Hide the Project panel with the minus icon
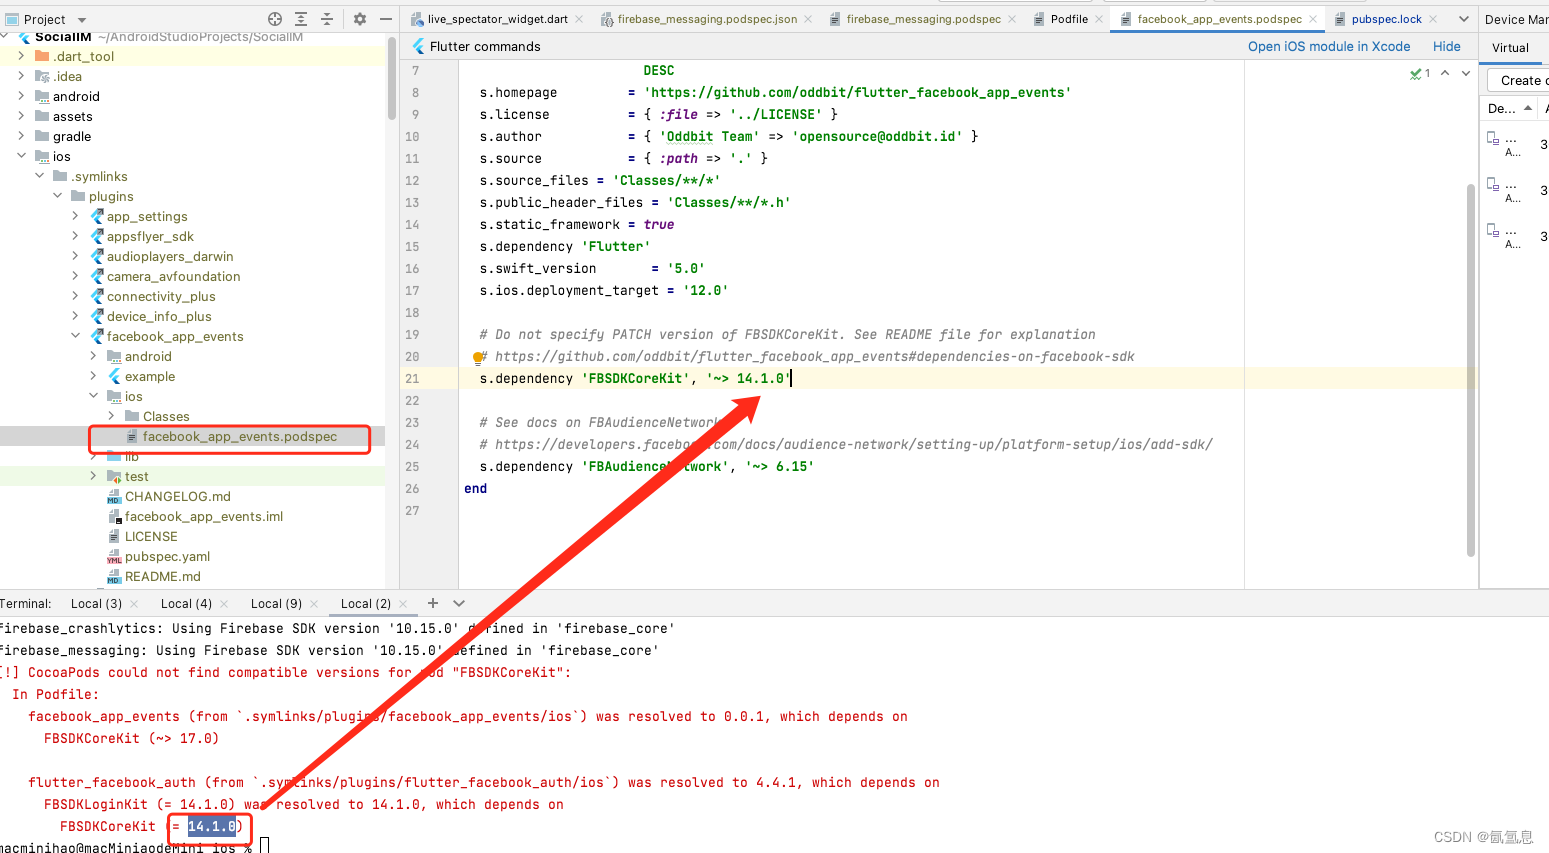1549x853 pixels. 386,19
